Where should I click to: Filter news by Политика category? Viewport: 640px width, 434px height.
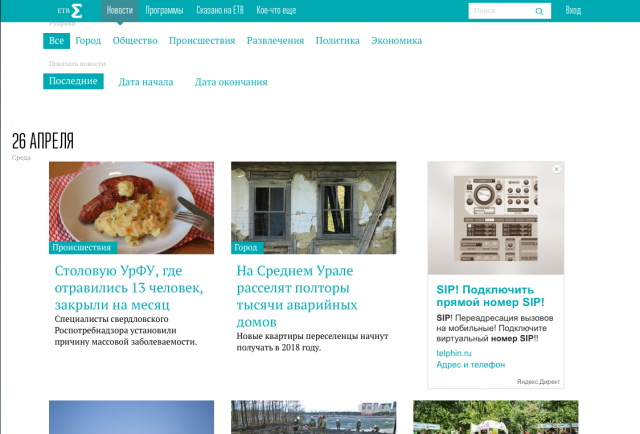338,41
